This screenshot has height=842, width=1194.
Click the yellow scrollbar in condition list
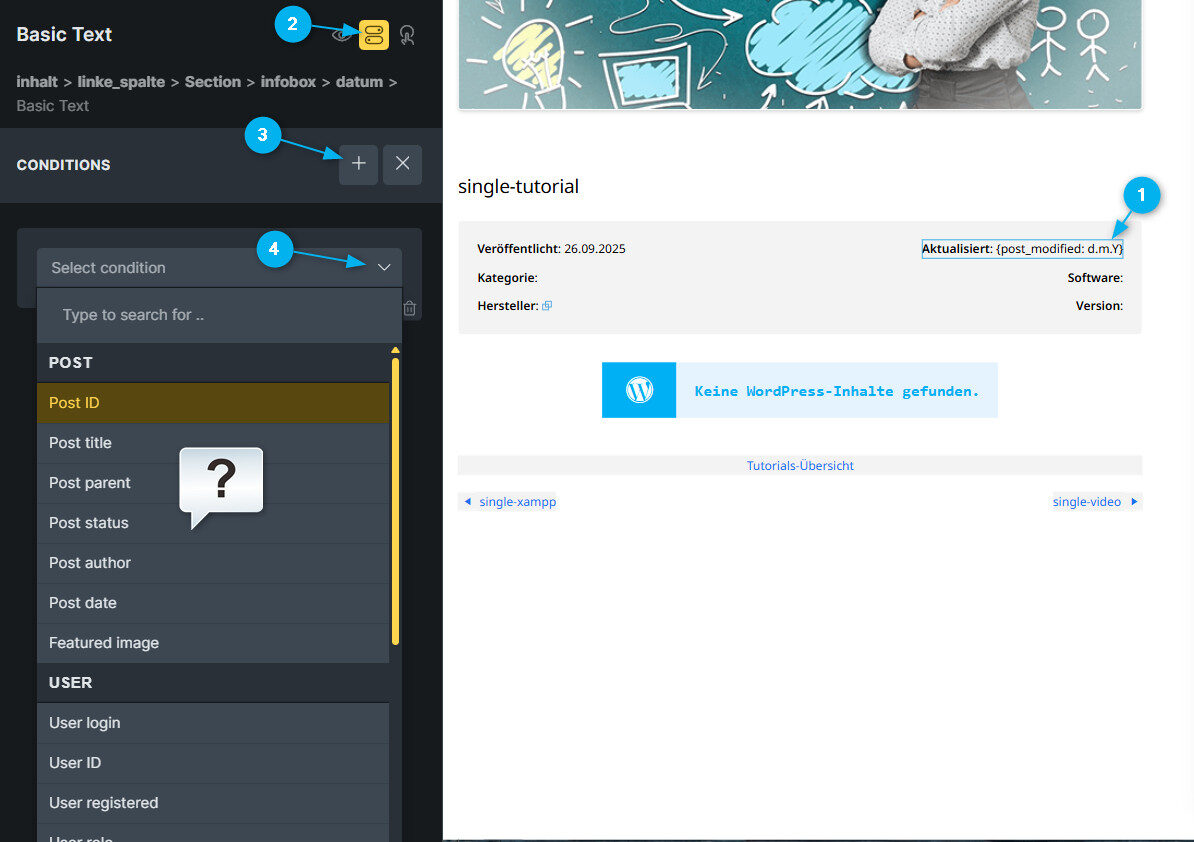click(x=395, y=500)
